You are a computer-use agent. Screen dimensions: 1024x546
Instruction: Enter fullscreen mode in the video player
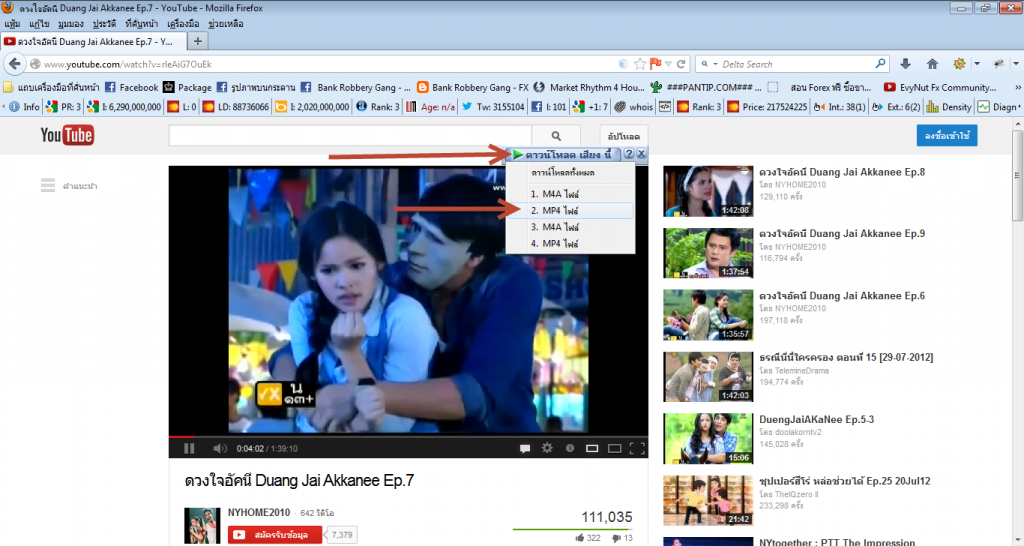[x=636, y=448]
